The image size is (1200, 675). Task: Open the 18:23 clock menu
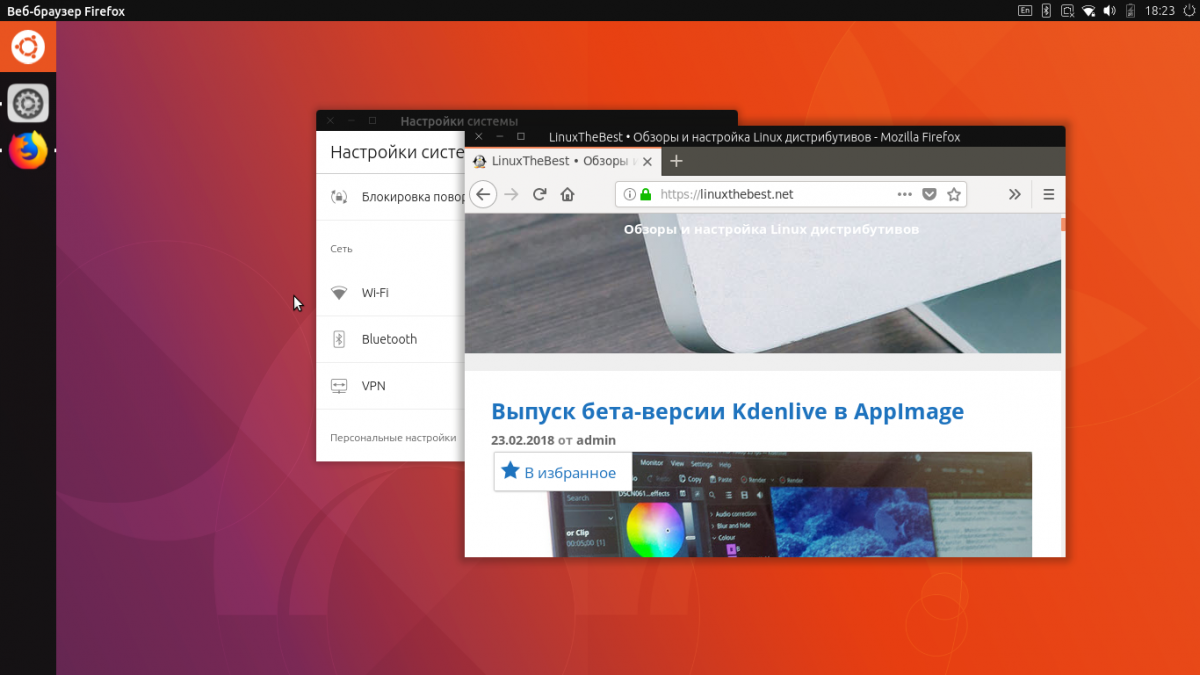pos(1160,10)
